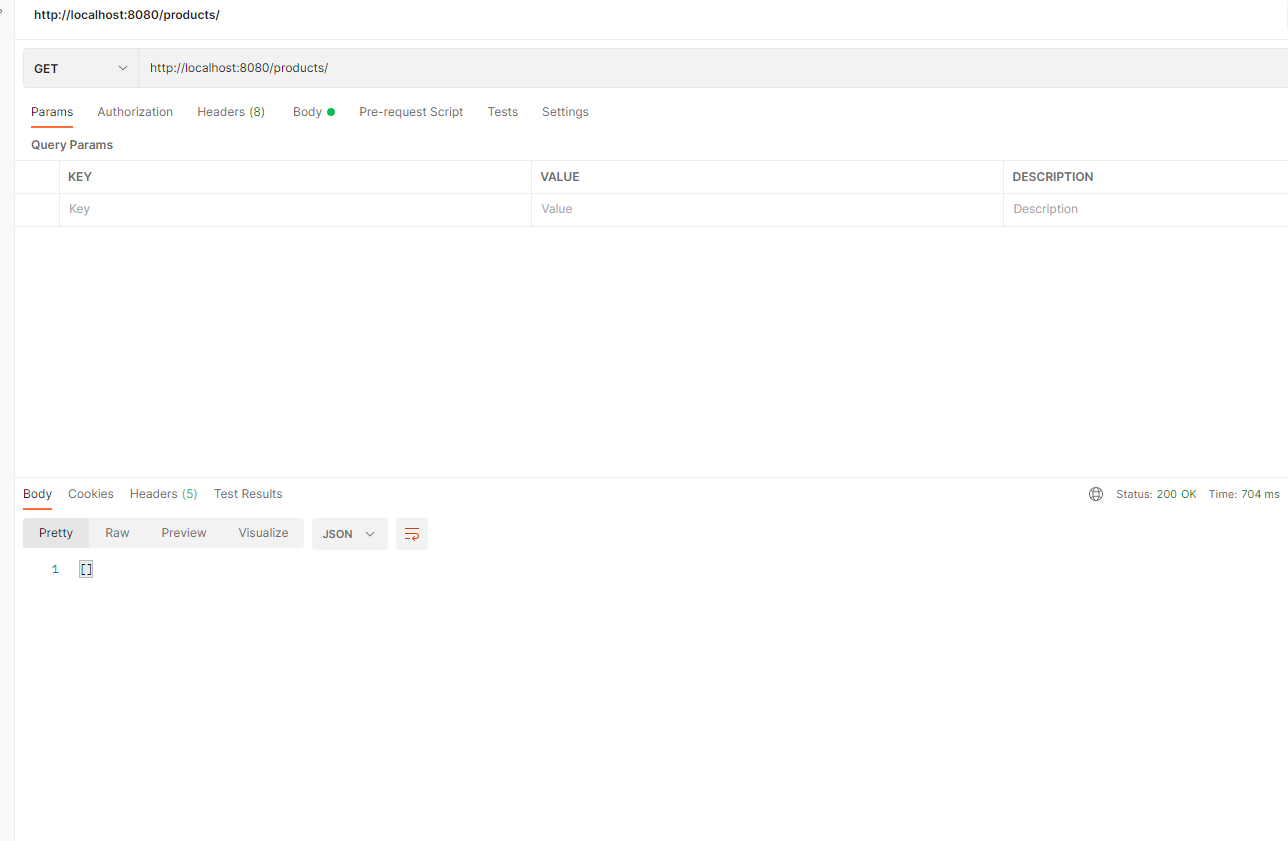Open the GET method dropdown
This screenshot has height=841, width=1288.
pyautogui.click(x=81, y=68)
